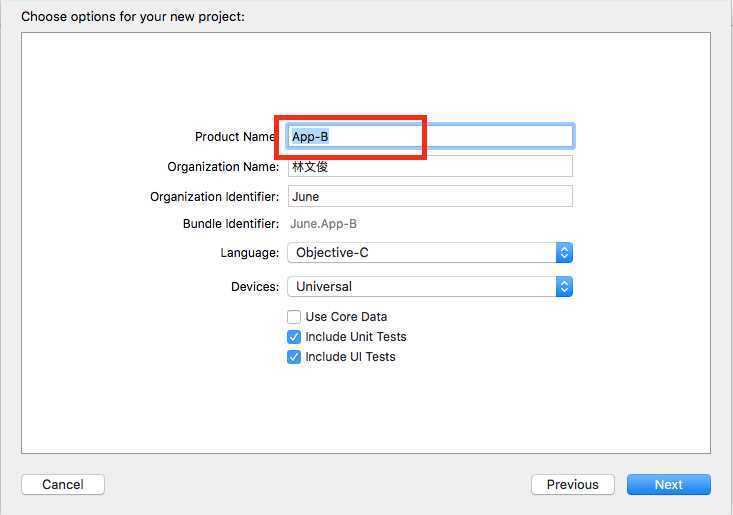Click the "Organization Name:" label
The height and width of the screenshot is (515, 733).
click(223, 167)
